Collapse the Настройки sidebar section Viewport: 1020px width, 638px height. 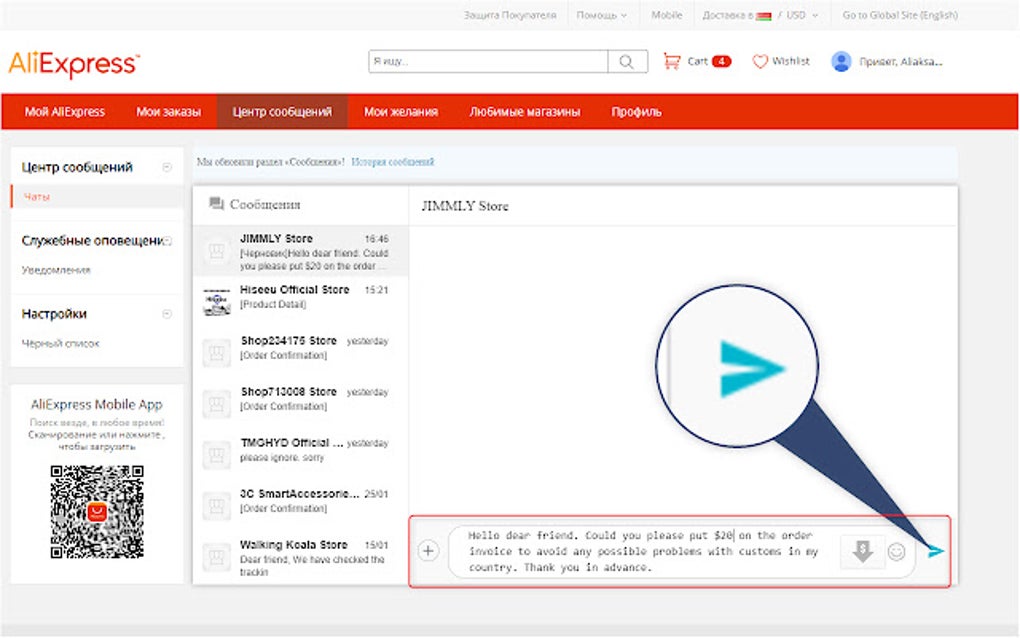coord(167,314)
